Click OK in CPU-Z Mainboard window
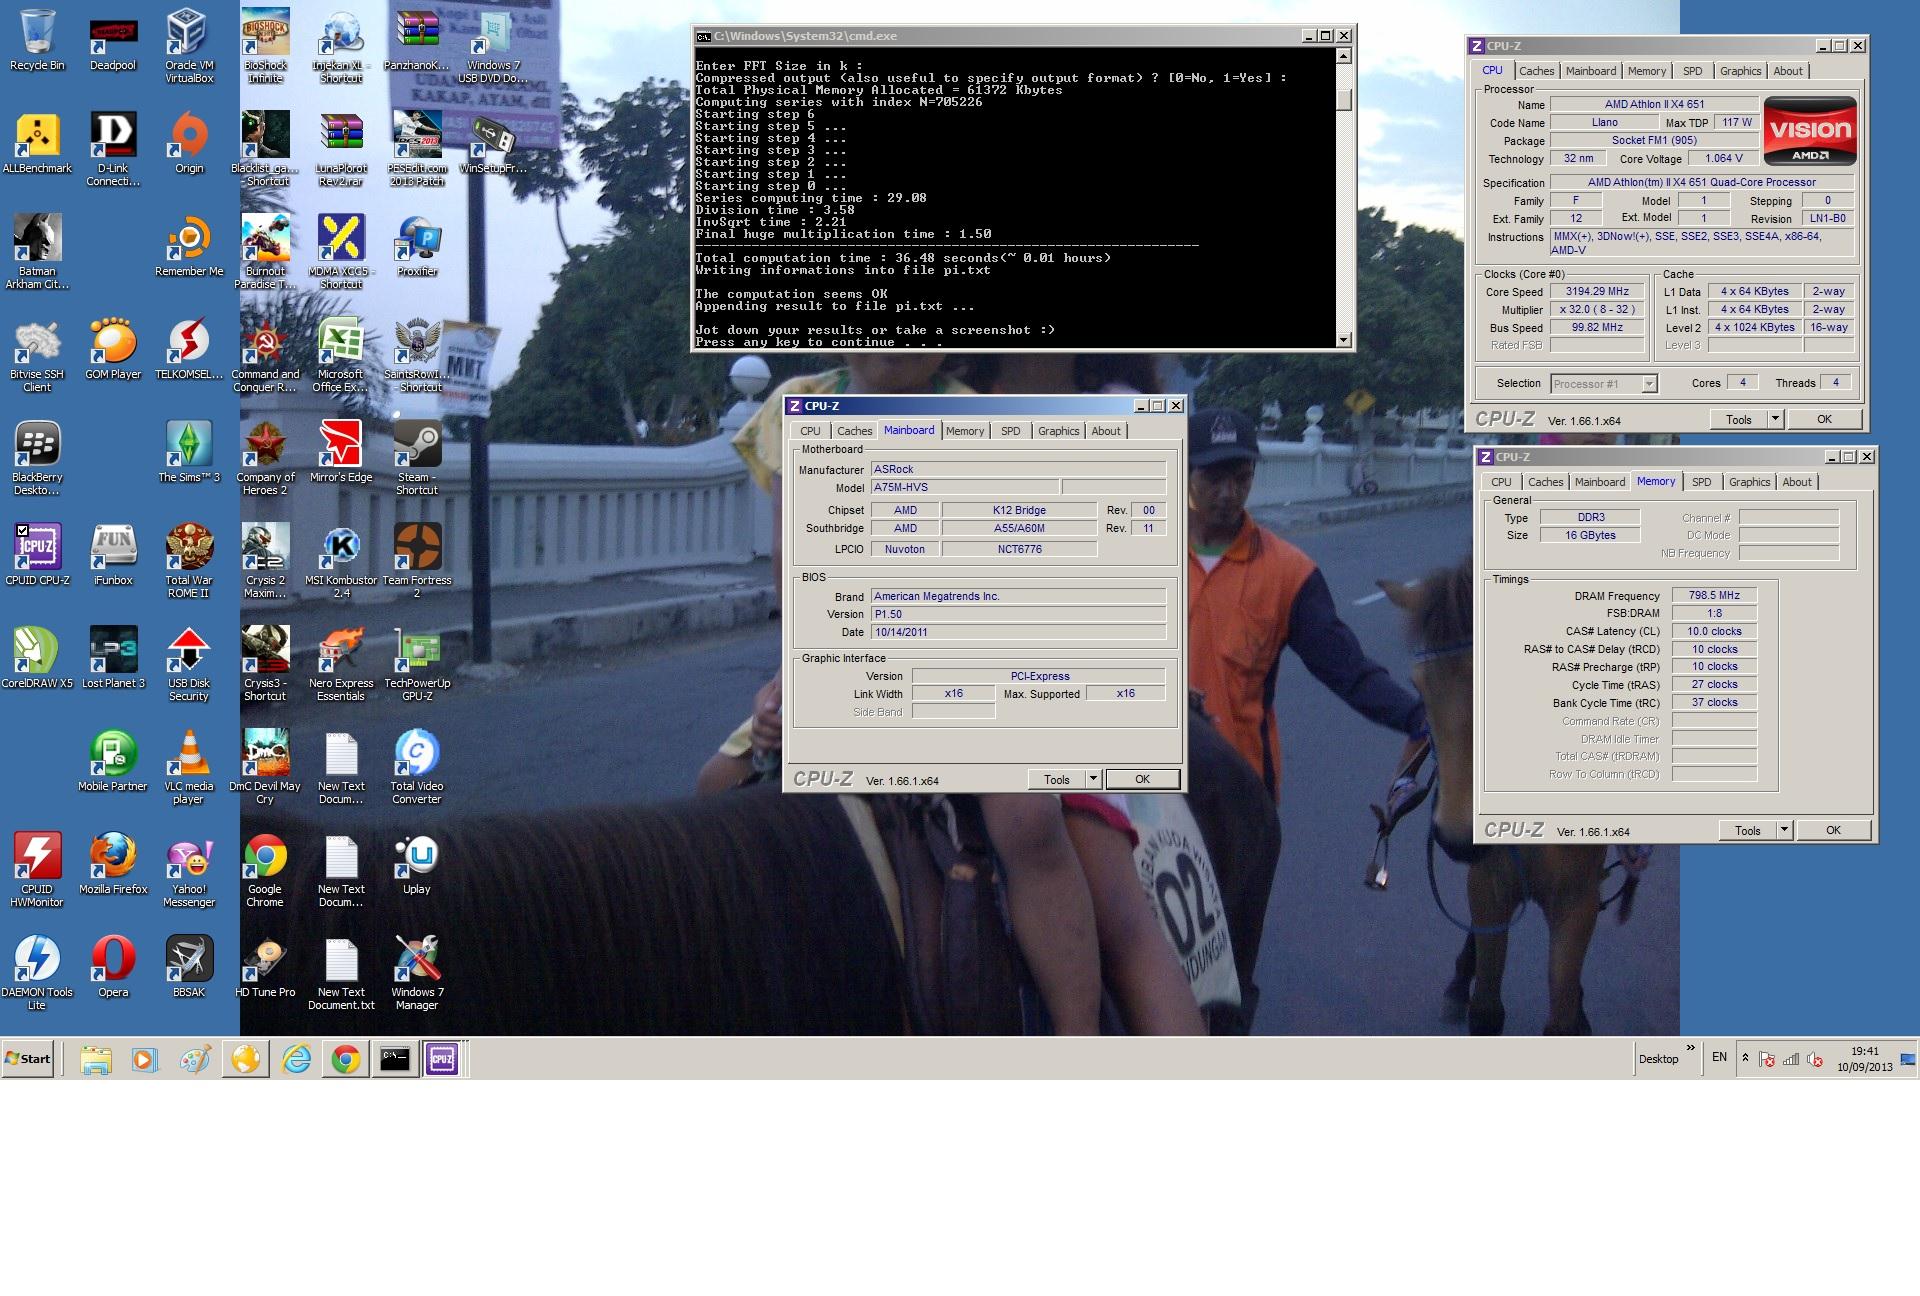Screen dimensions: 1920x1296 (1142, 779)
